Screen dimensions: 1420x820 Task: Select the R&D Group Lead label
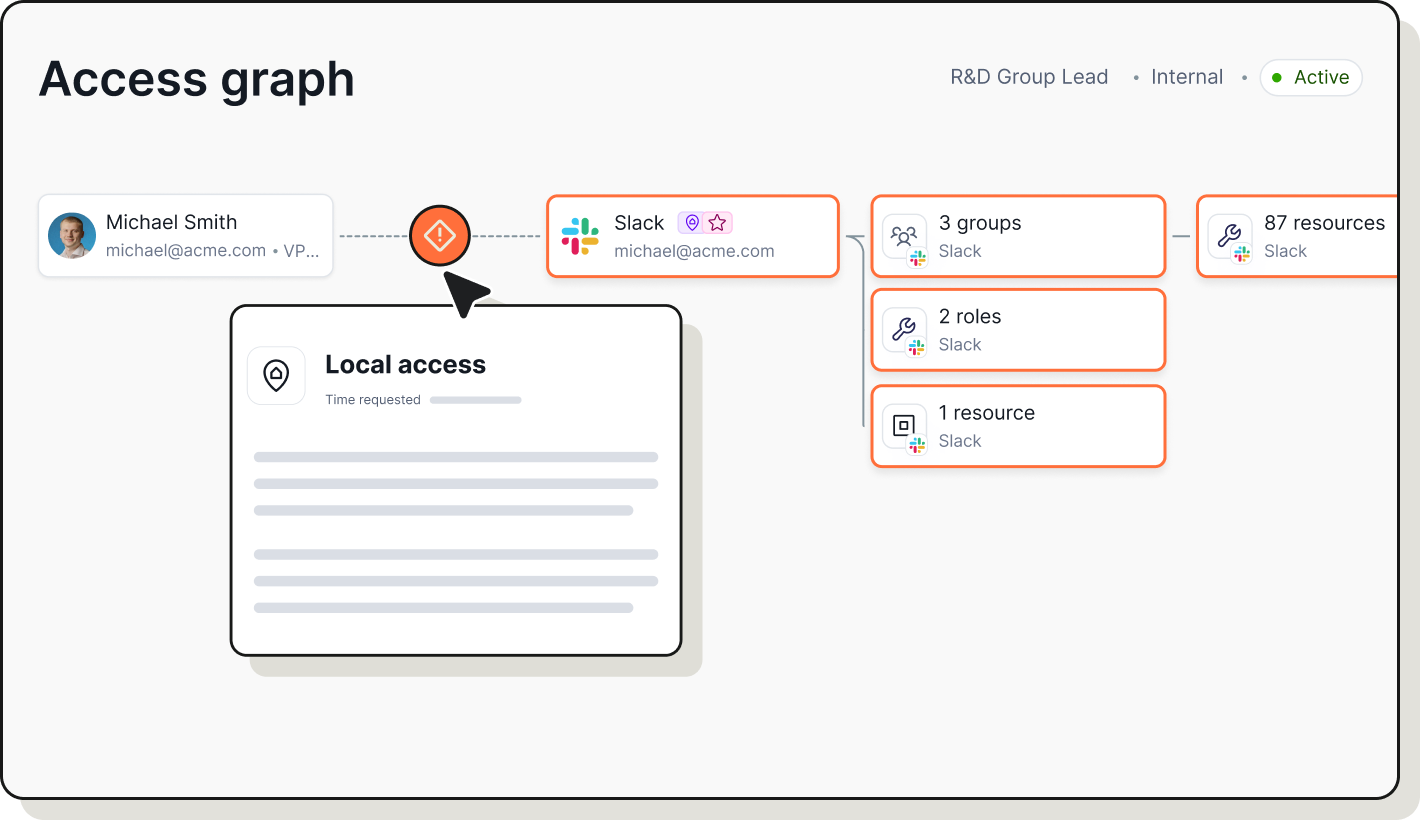pyautogui.click(x=1030, y=76)
